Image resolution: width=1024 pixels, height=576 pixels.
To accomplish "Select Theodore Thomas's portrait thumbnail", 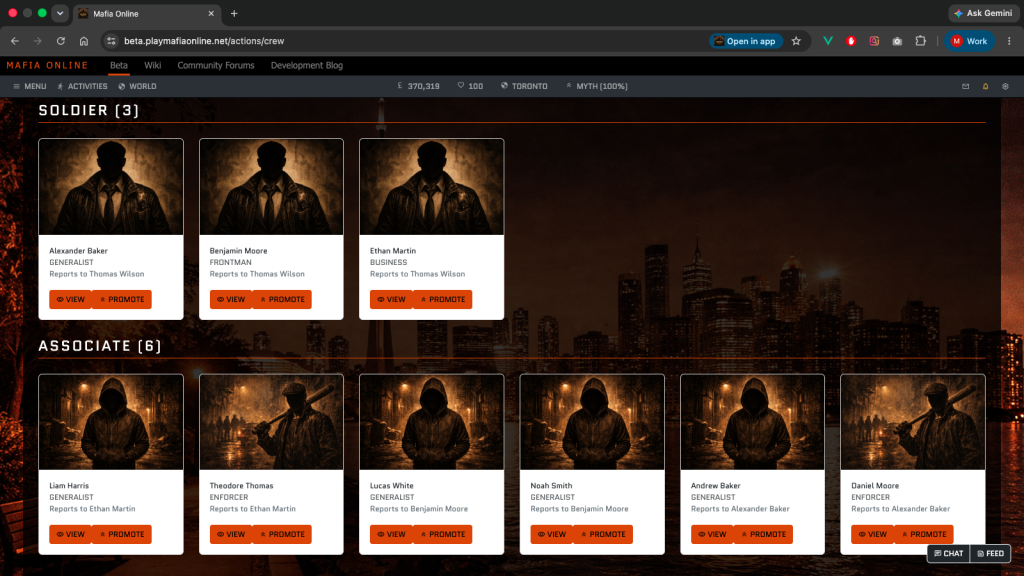I will [271, 422].
